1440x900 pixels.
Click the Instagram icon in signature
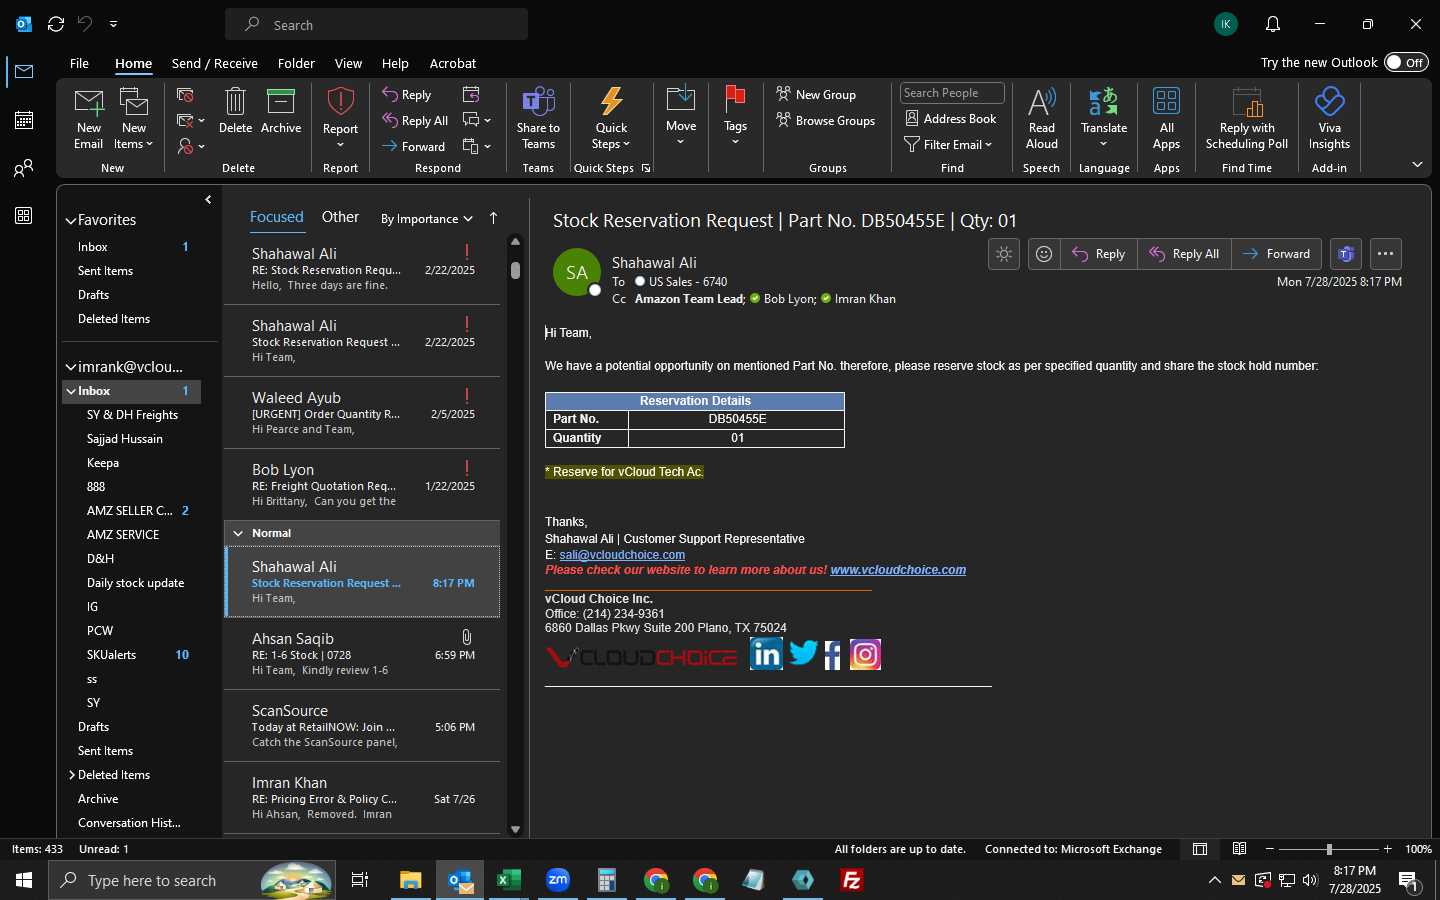click(865, 655)
